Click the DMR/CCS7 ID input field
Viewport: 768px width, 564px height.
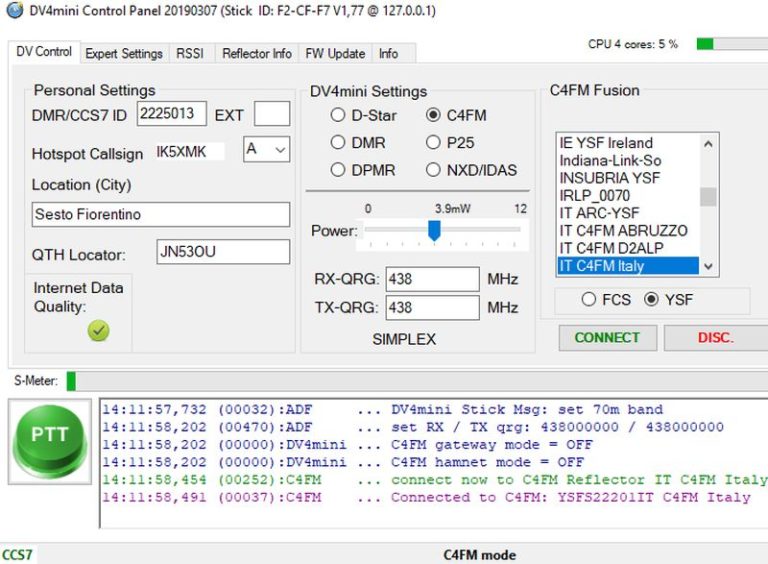coord(171,114)
